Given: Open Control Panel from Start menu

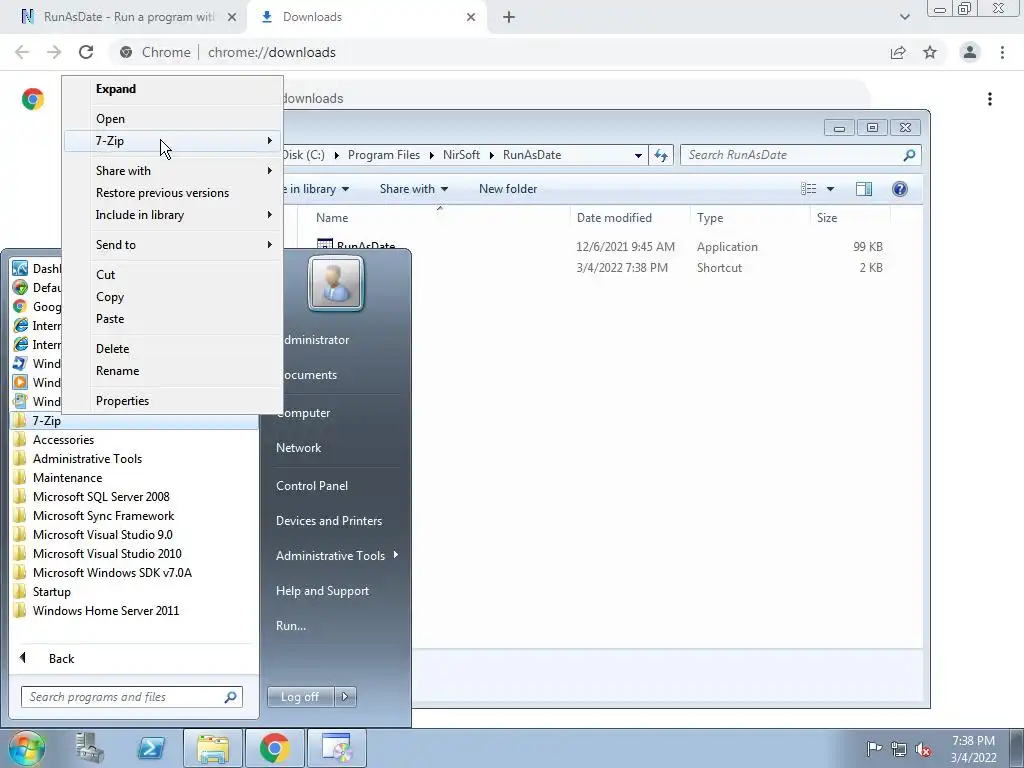Looking at the screenshot, I should point(312,486).
